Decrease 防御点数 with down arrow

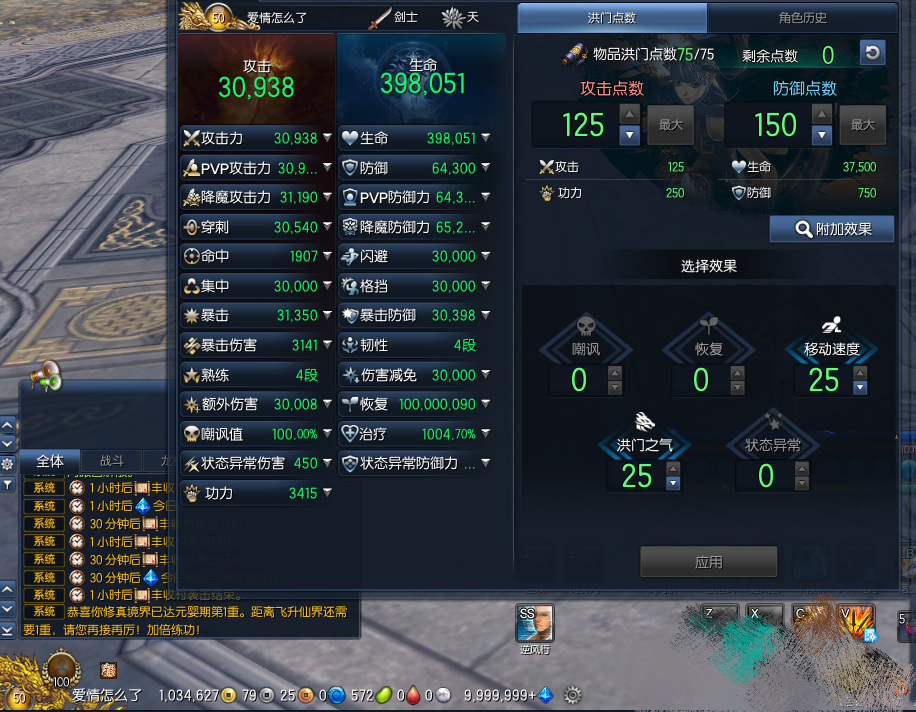click(x=821, y=136)
